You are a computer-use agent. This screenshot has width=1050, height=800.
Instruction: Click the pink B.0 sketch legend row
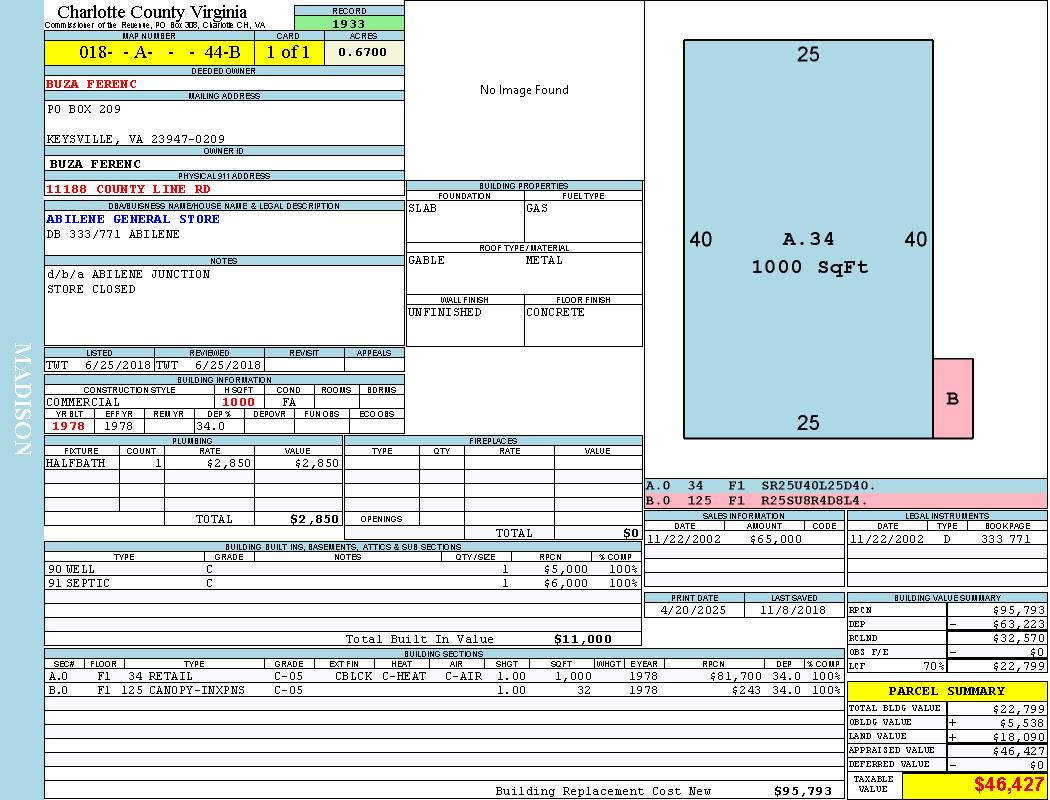(845, 500)
